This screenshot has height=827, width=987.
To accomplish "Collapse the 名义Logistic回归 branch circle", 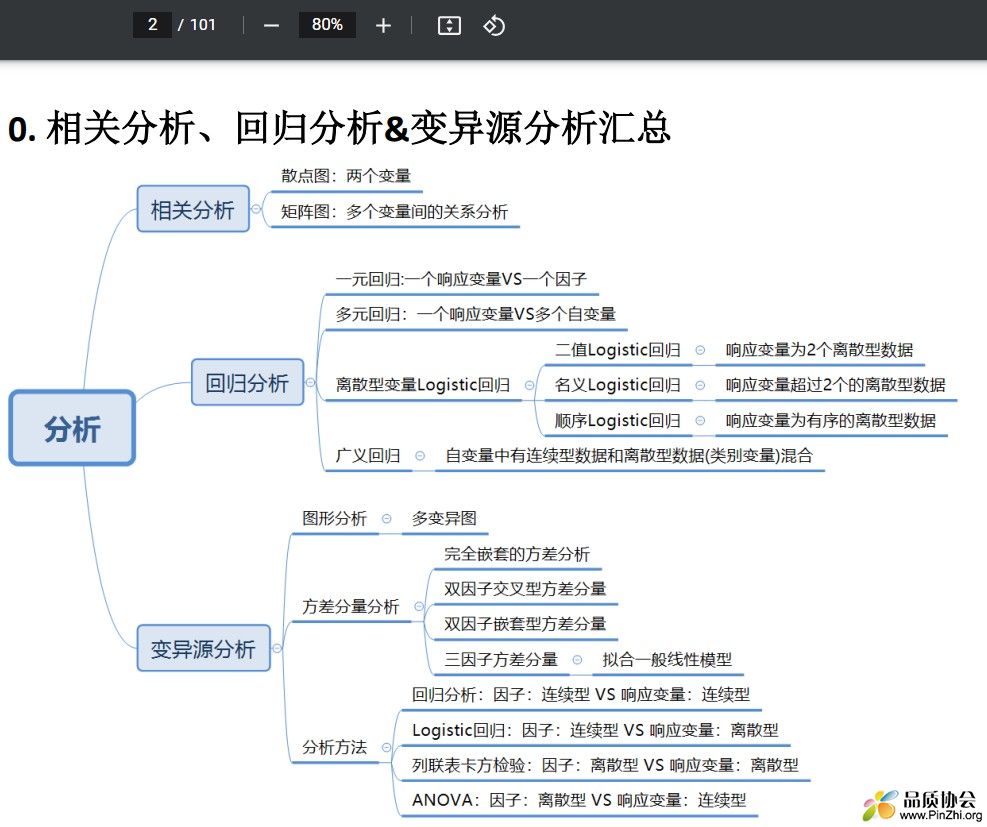I will [700, 385].
